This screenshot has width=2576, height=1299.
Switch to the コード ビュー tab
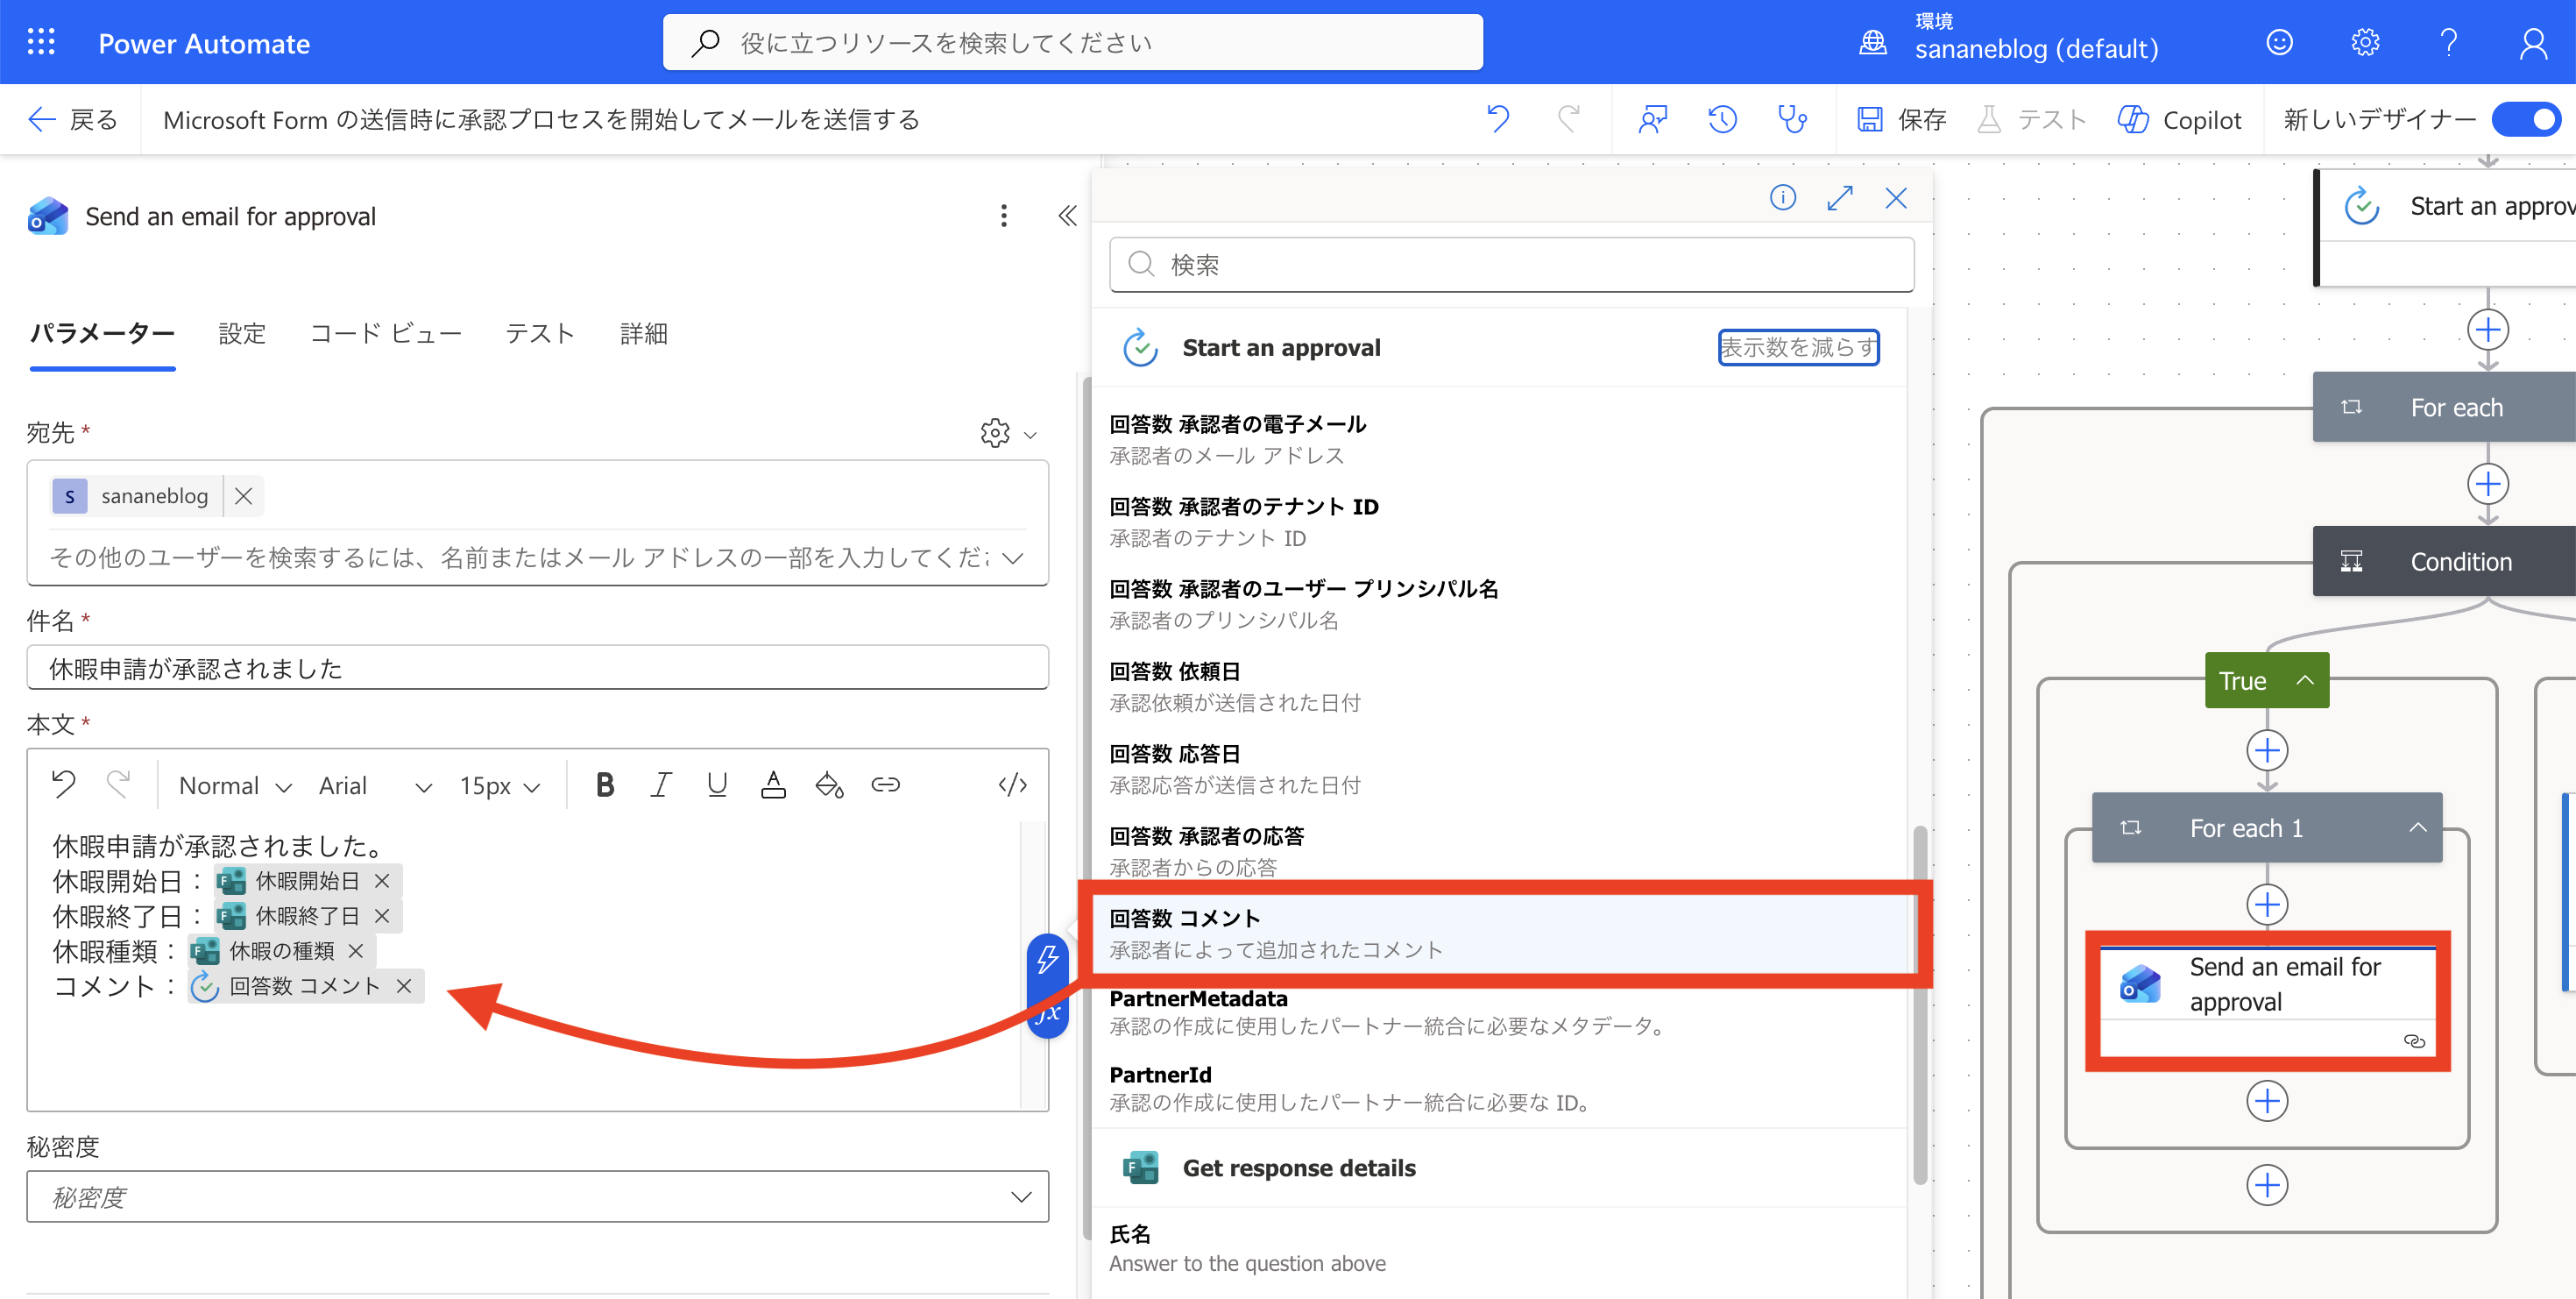(385, 334)
